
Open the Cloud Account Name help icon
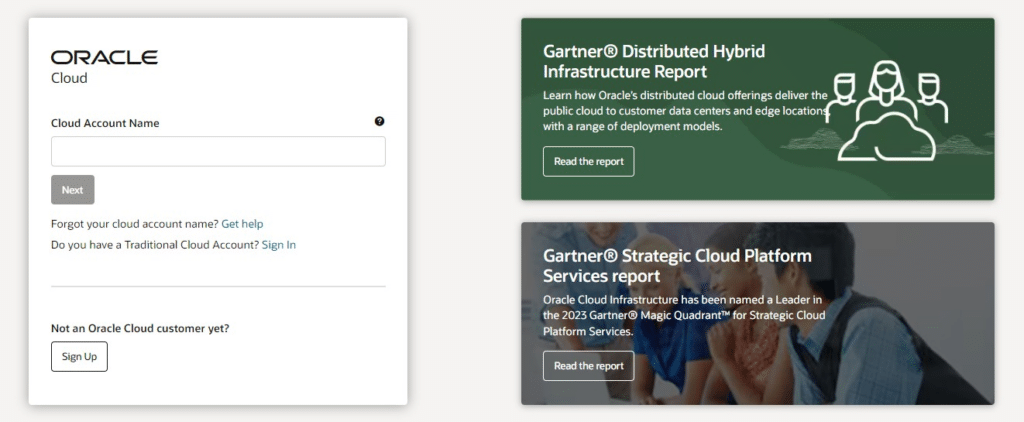[379, 122]
